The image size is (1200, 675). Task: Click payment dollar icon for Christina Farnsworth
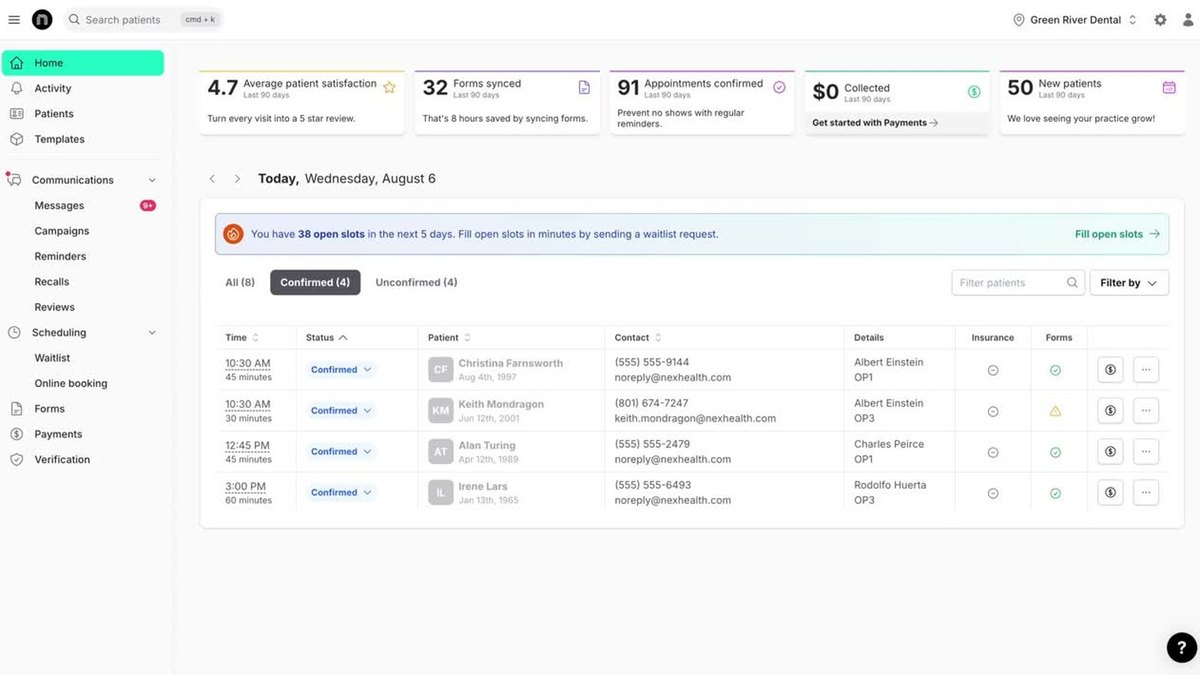[x=1110, y=370]
